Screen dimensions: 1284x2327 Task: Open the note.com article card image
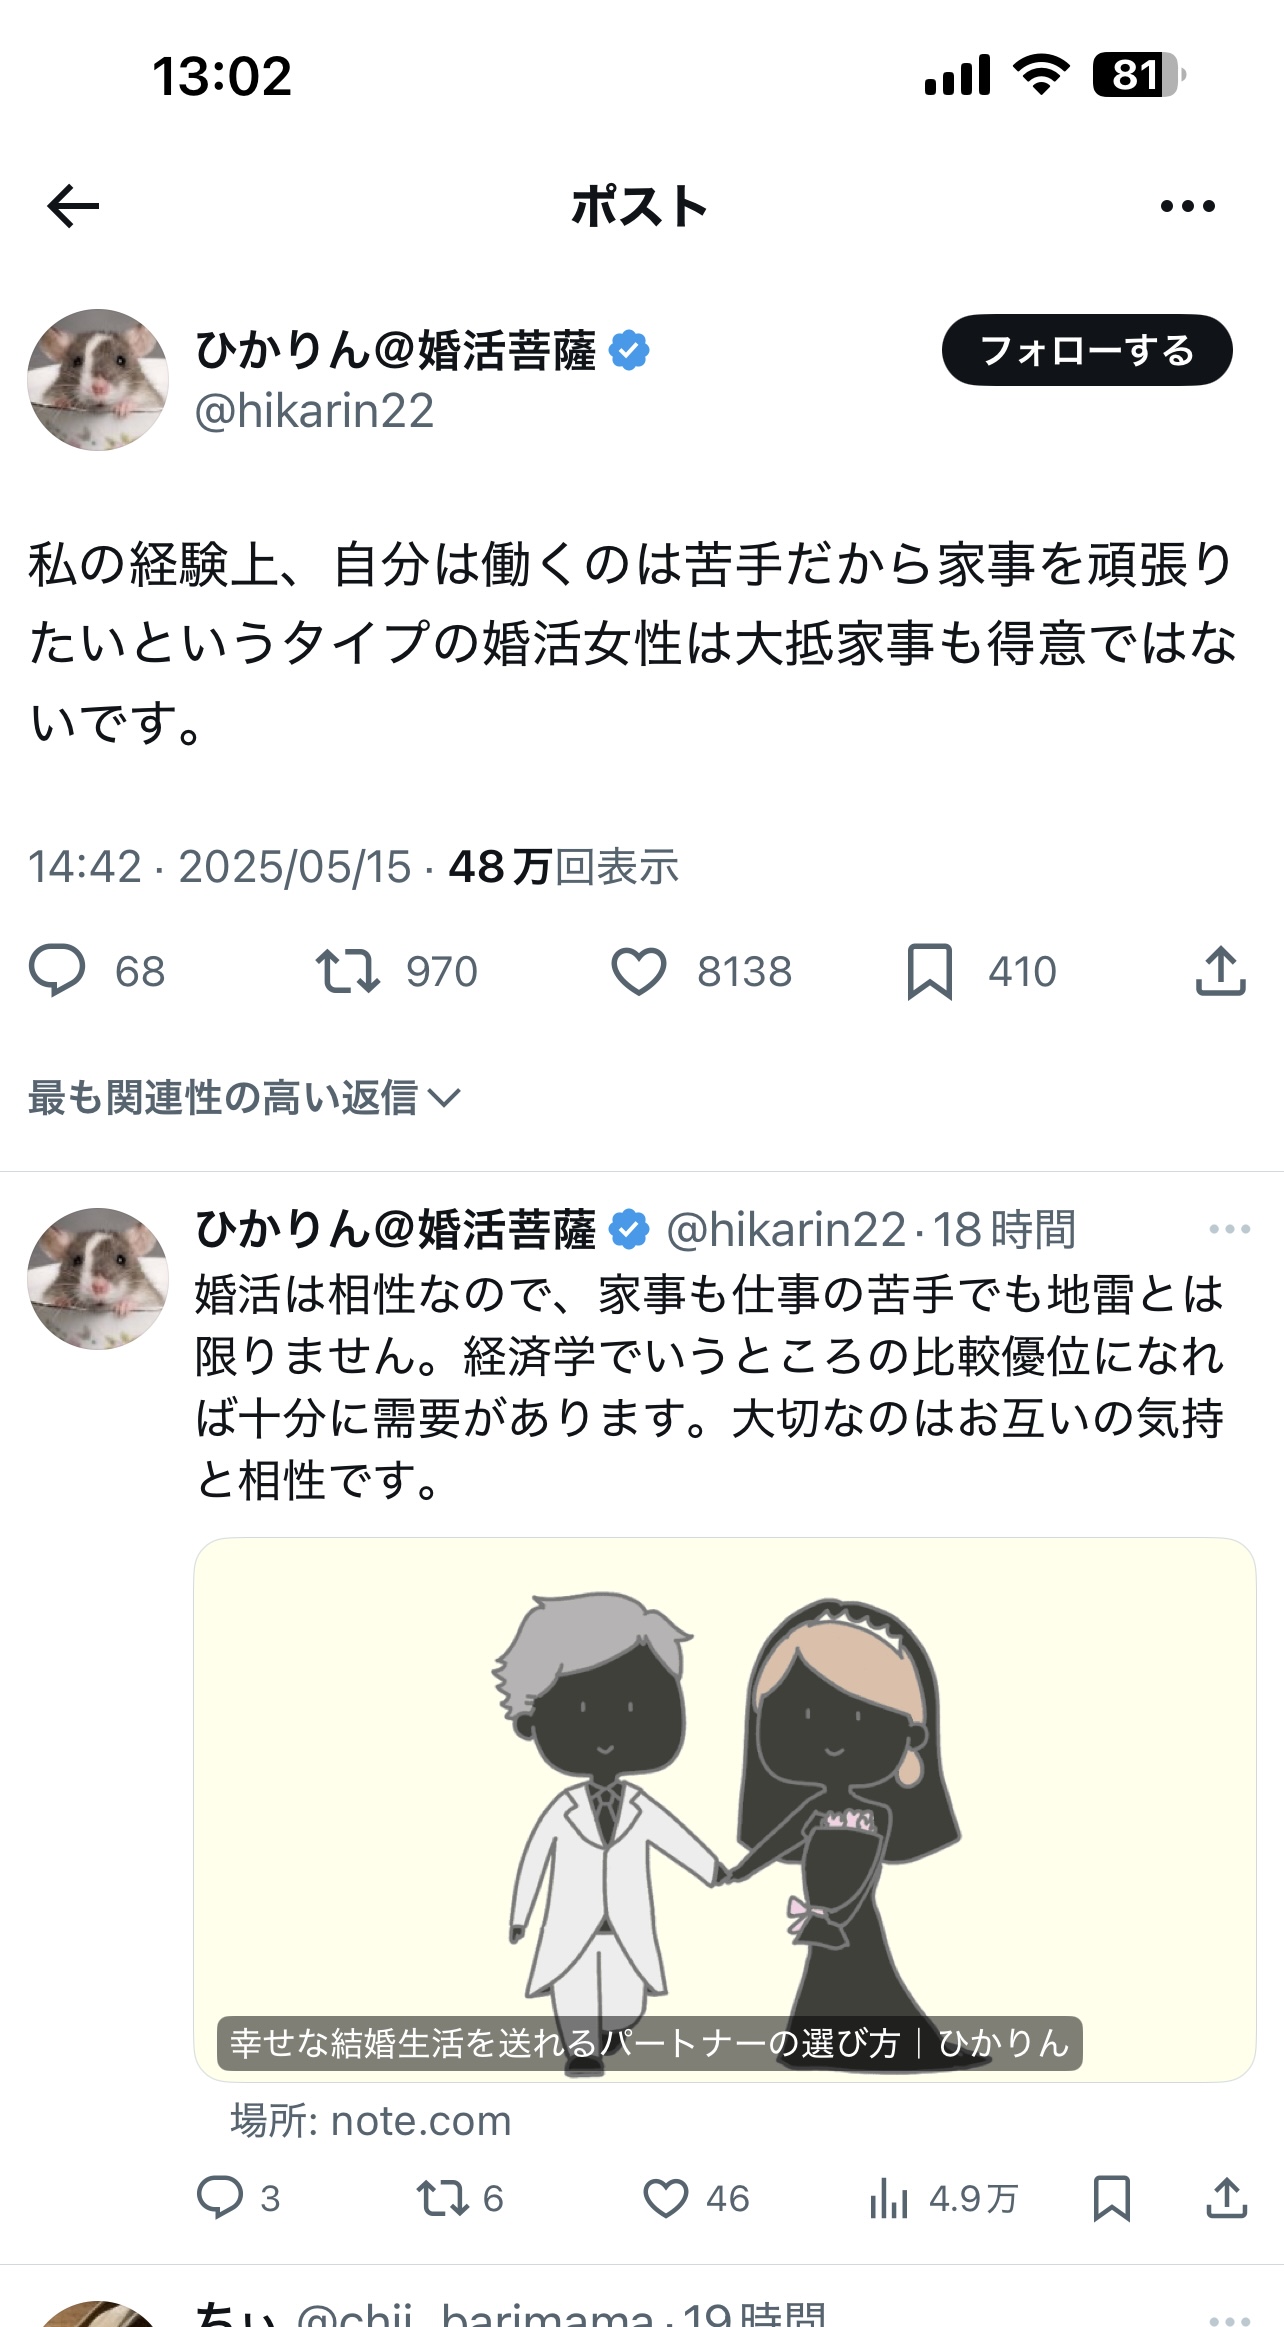(x=724, y=1809)
